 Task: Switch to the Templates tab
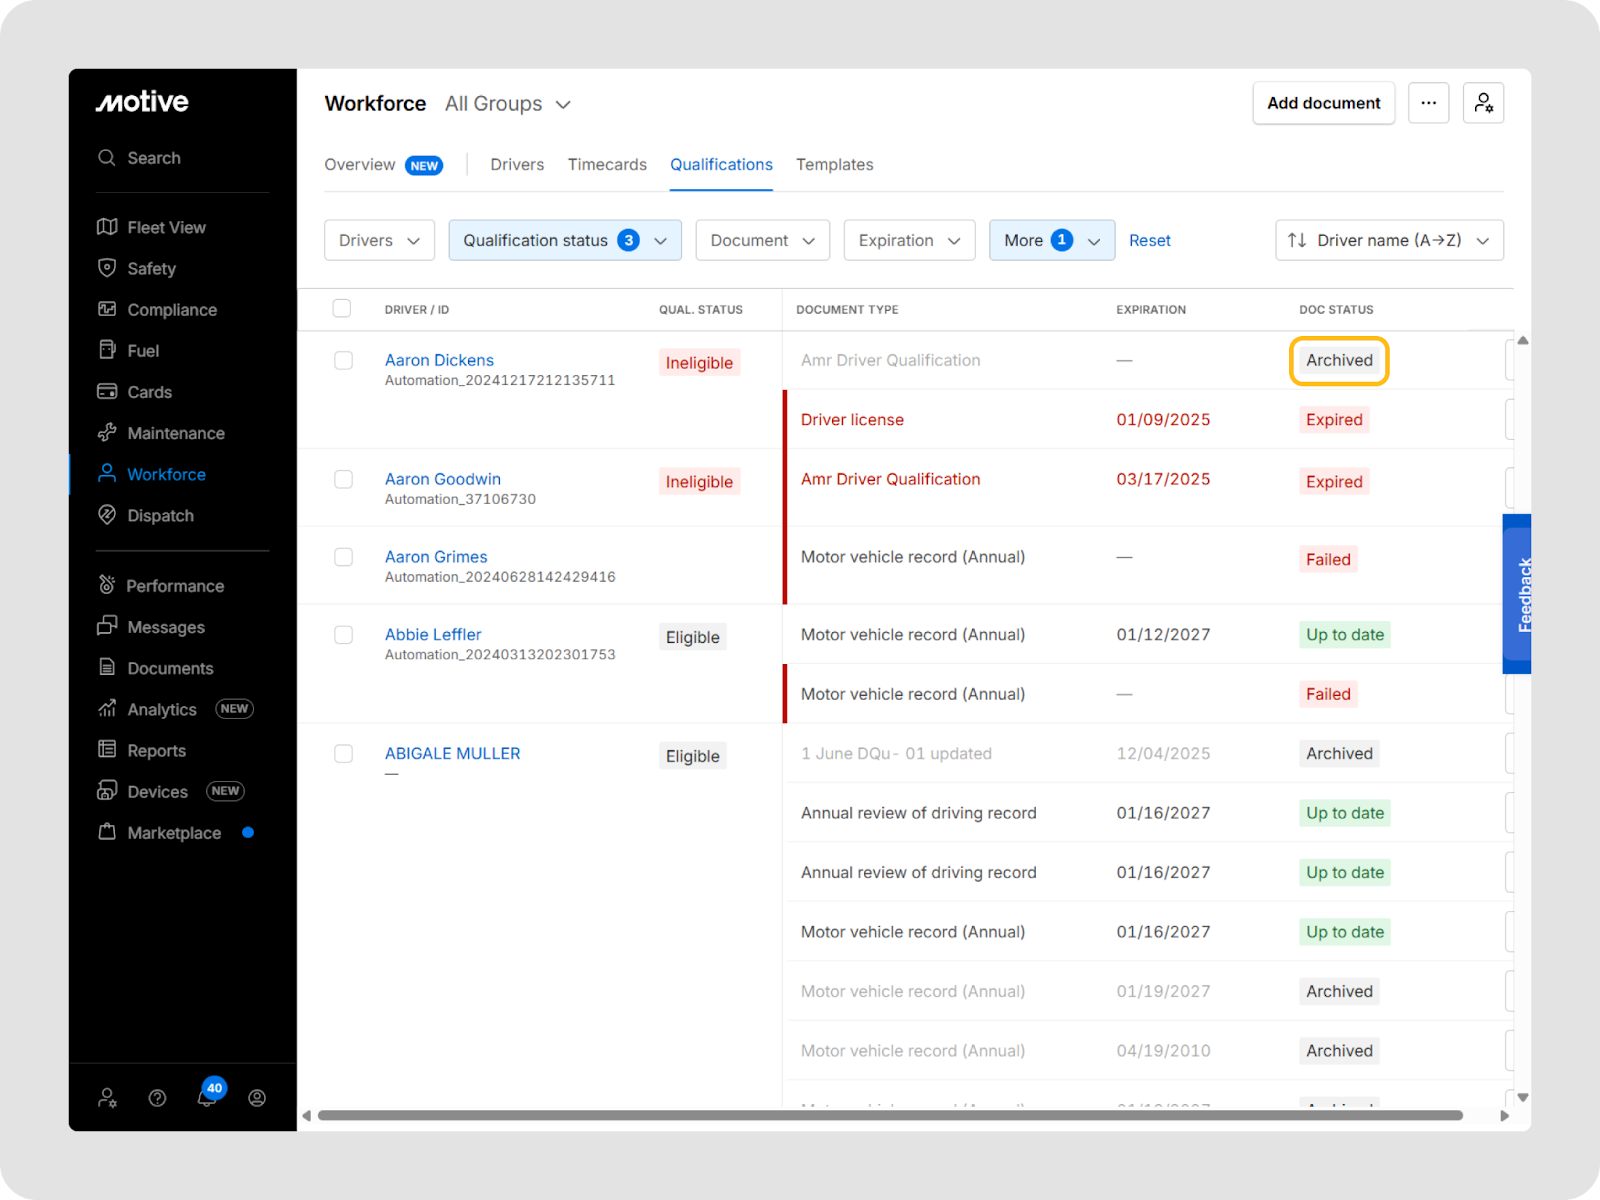834,165
